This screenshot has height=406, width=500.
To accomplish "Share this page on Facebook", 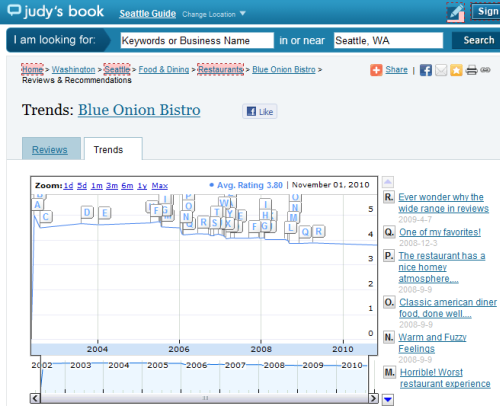I will point(426,70).
